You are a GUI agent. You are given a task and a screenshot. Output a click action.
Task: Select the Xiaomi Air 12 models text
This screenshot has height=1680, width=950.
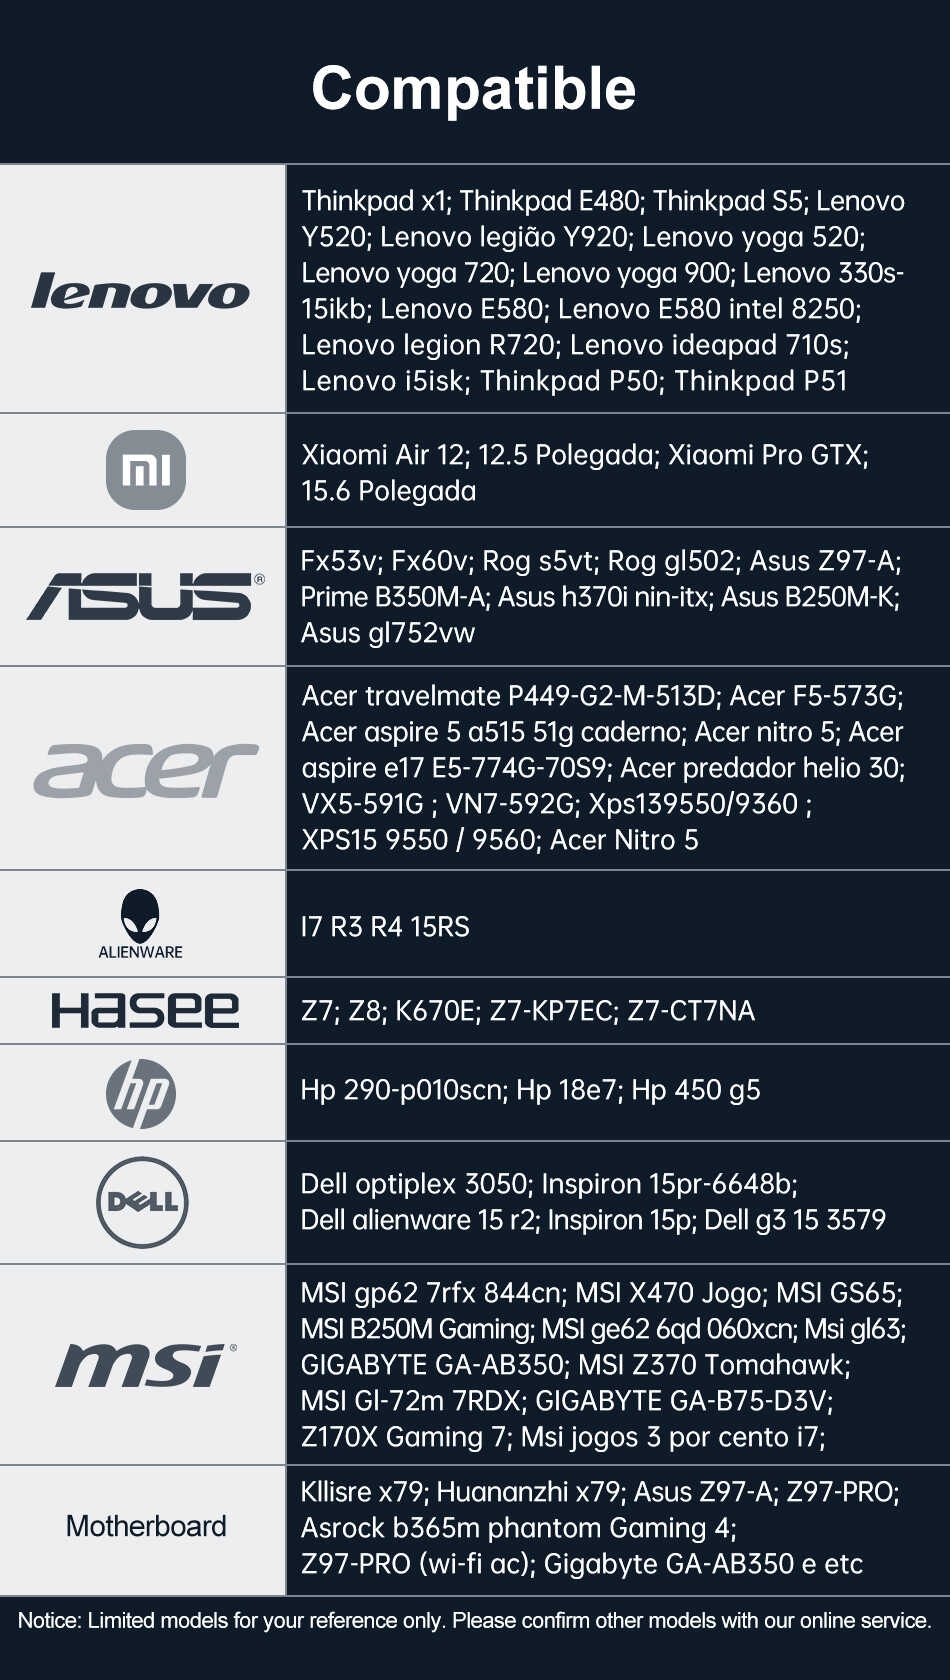point(584,472)
